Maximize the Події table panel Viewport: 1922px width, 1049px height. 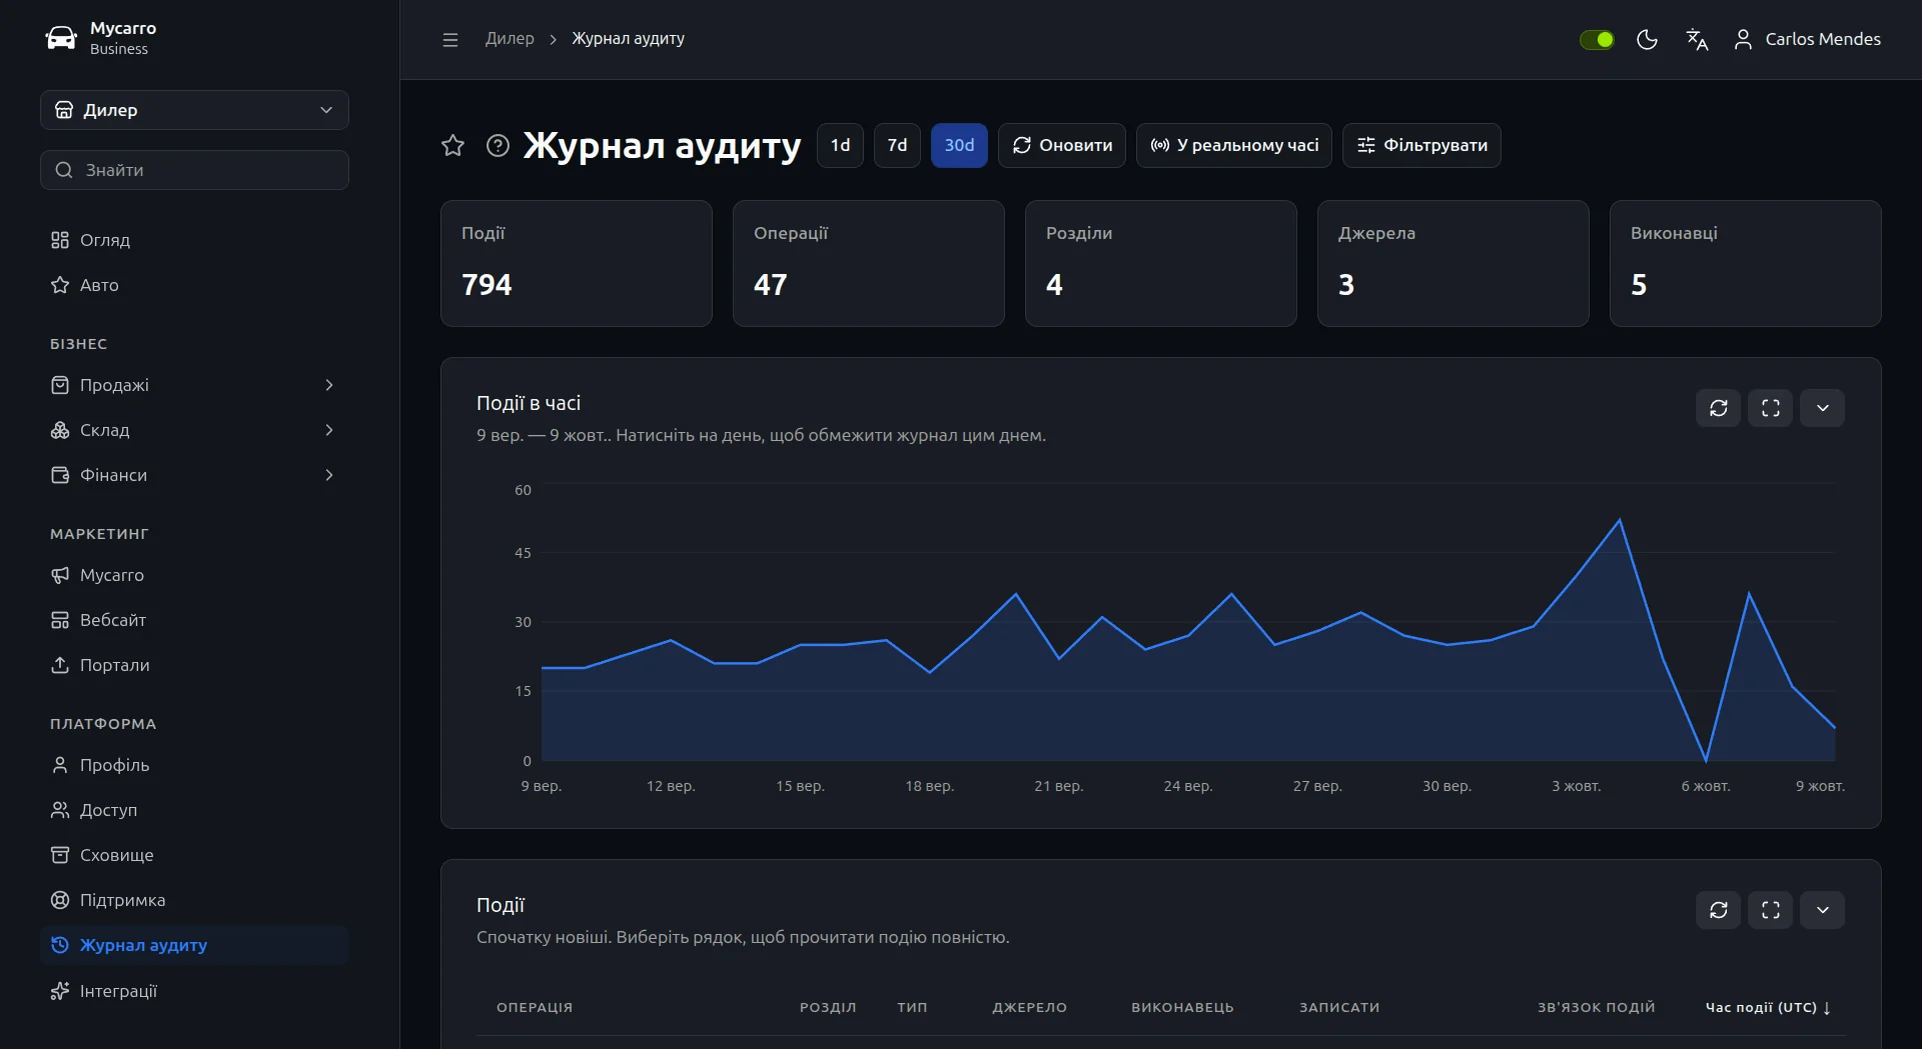pyautogui.click(x=1771, y=910)
